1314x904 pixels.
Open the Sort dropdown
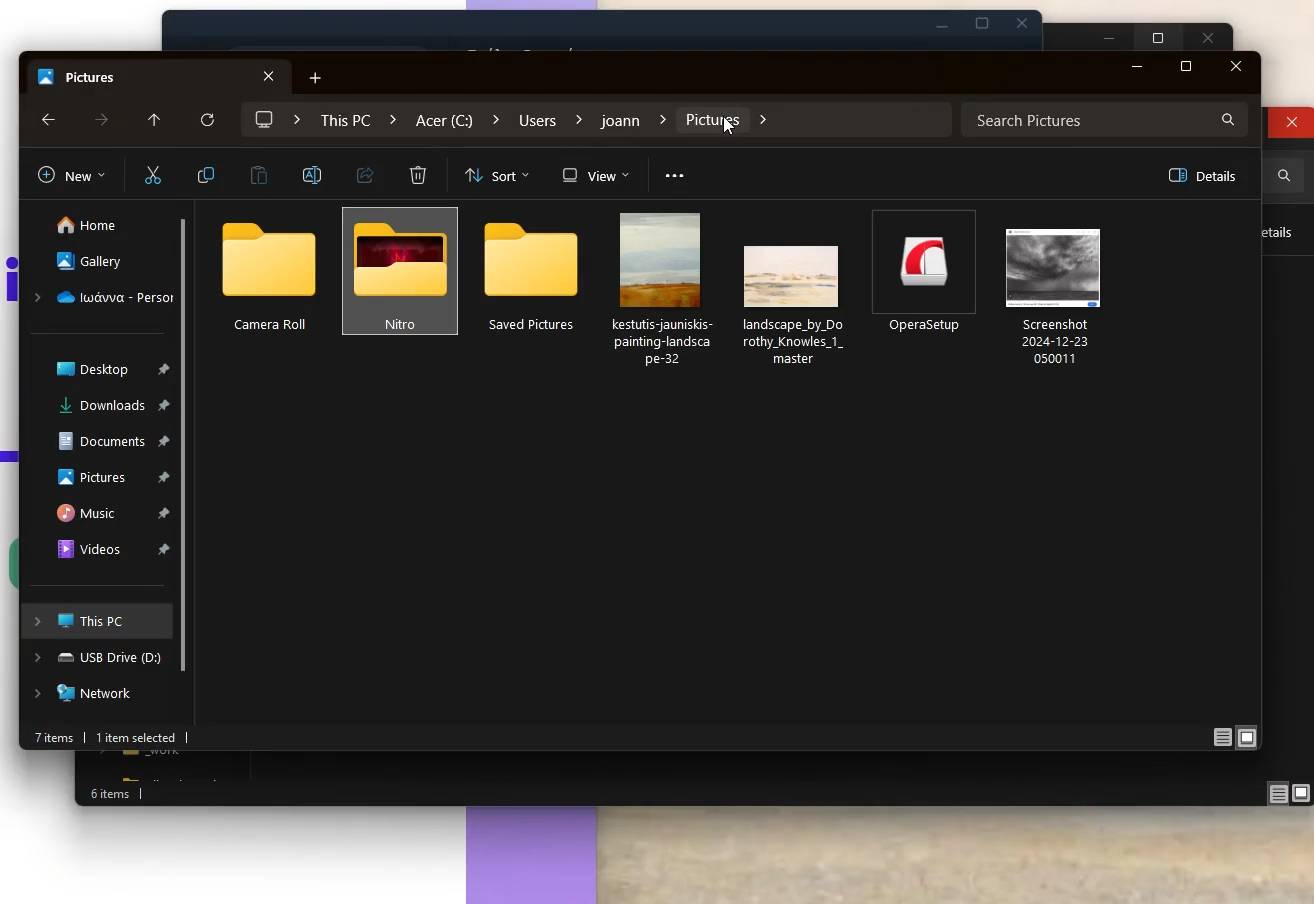pyautogui.click(x=497, y=176)
